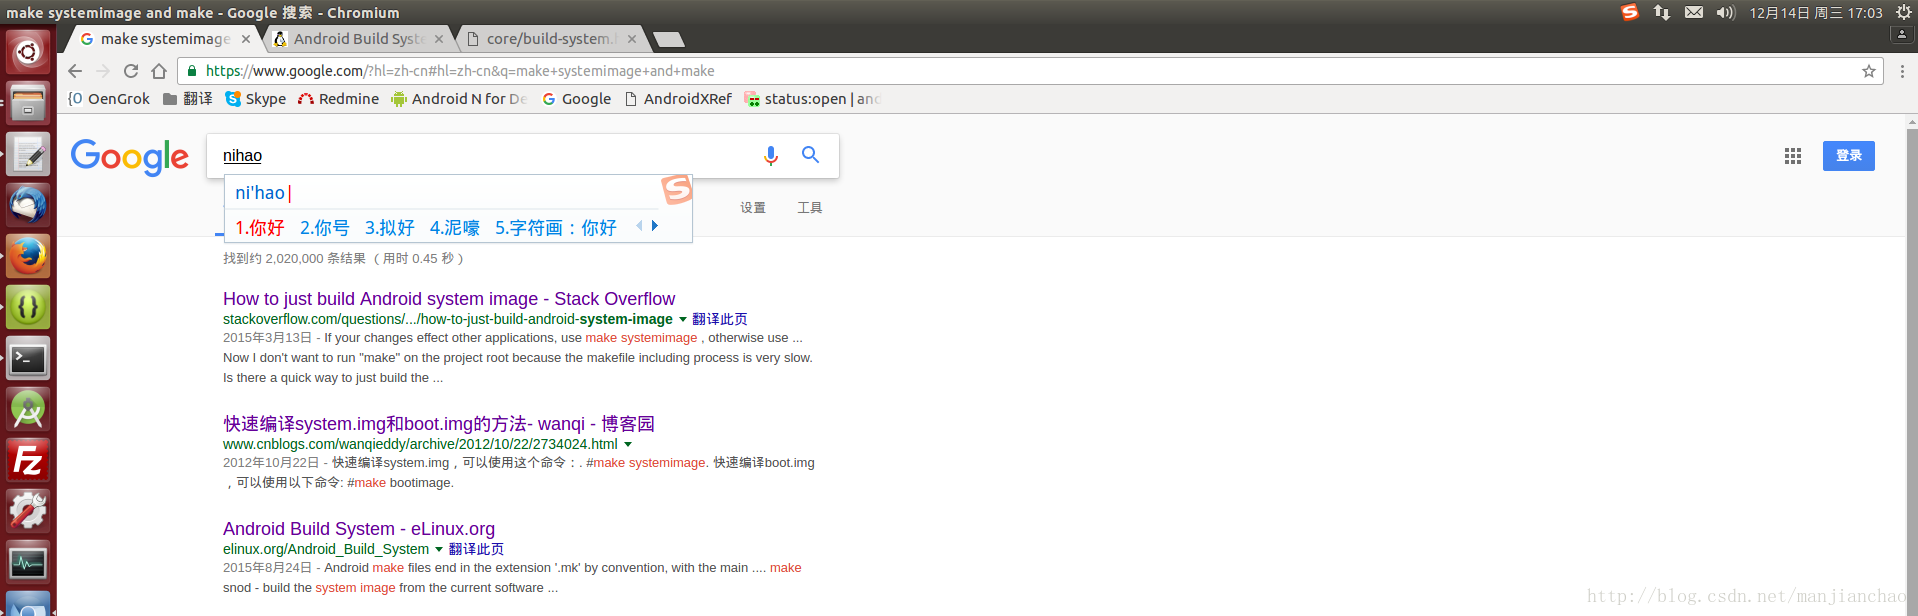Open the 工具 search tools menu
The image size is (1918, 616).
[x=810, y=208]
